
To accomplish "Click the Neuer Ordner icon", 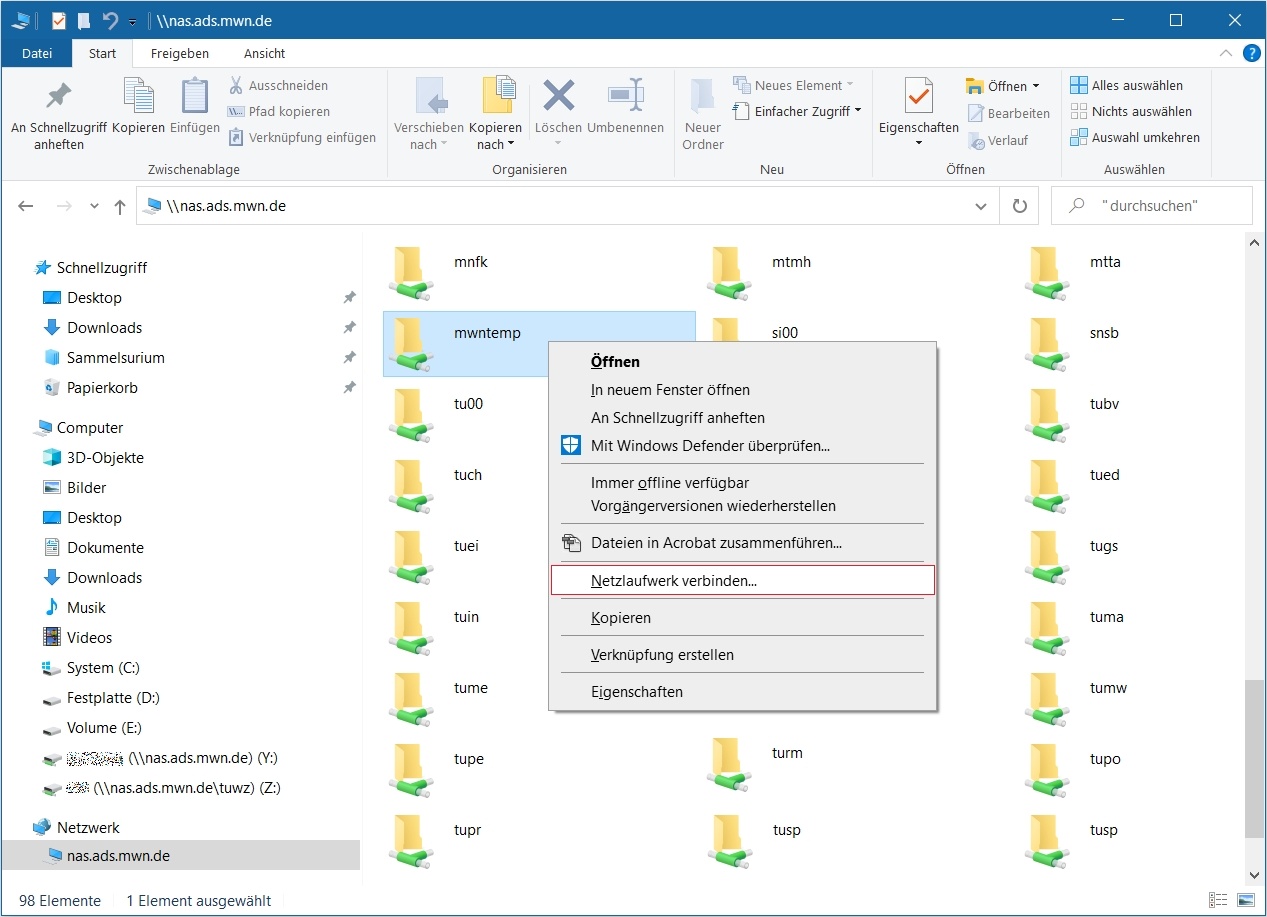I will click(x=702, y=98).
